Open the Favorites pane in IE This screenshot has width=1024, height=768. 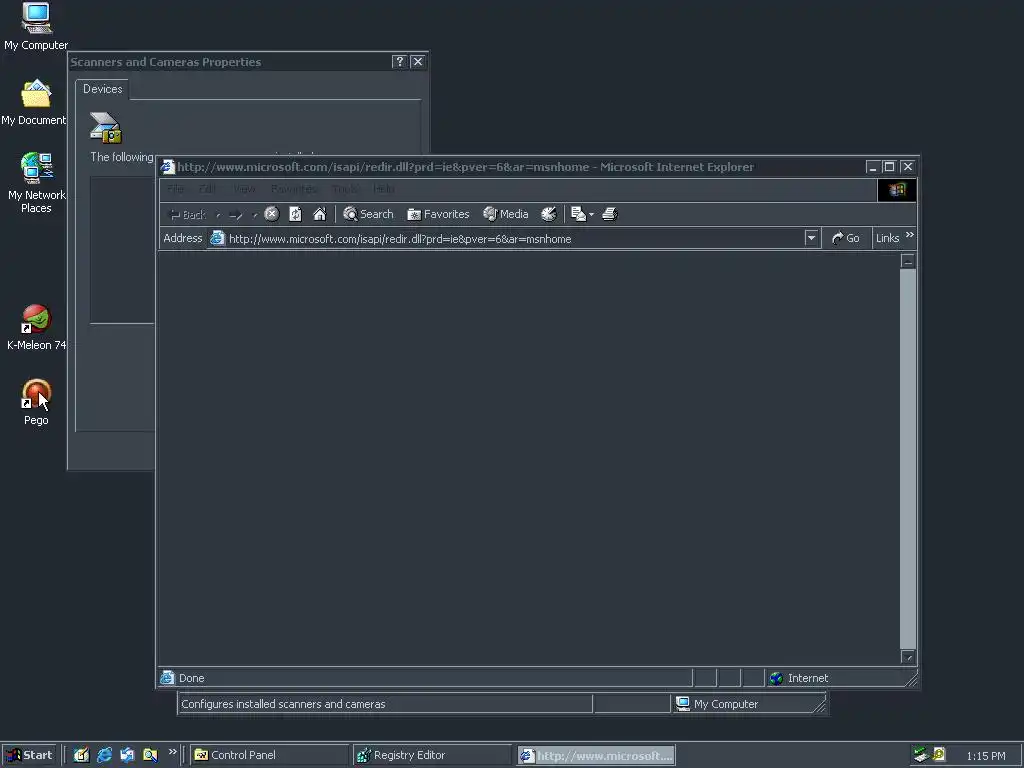438,214
